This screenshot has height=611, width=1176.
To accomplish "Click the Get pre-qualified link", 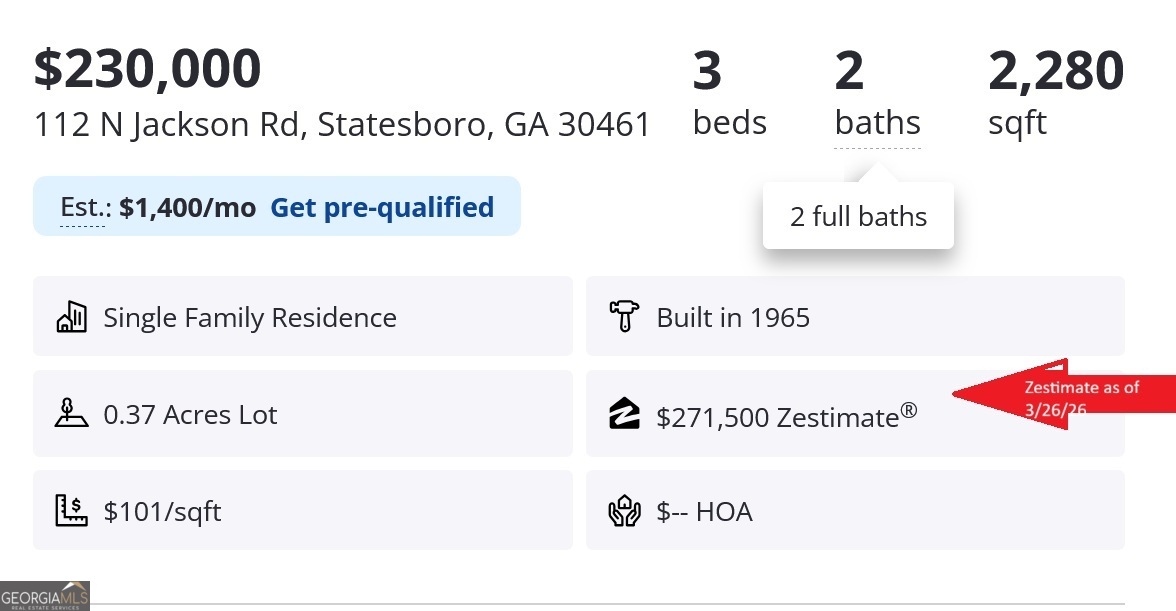I will [x=382, y=207].
